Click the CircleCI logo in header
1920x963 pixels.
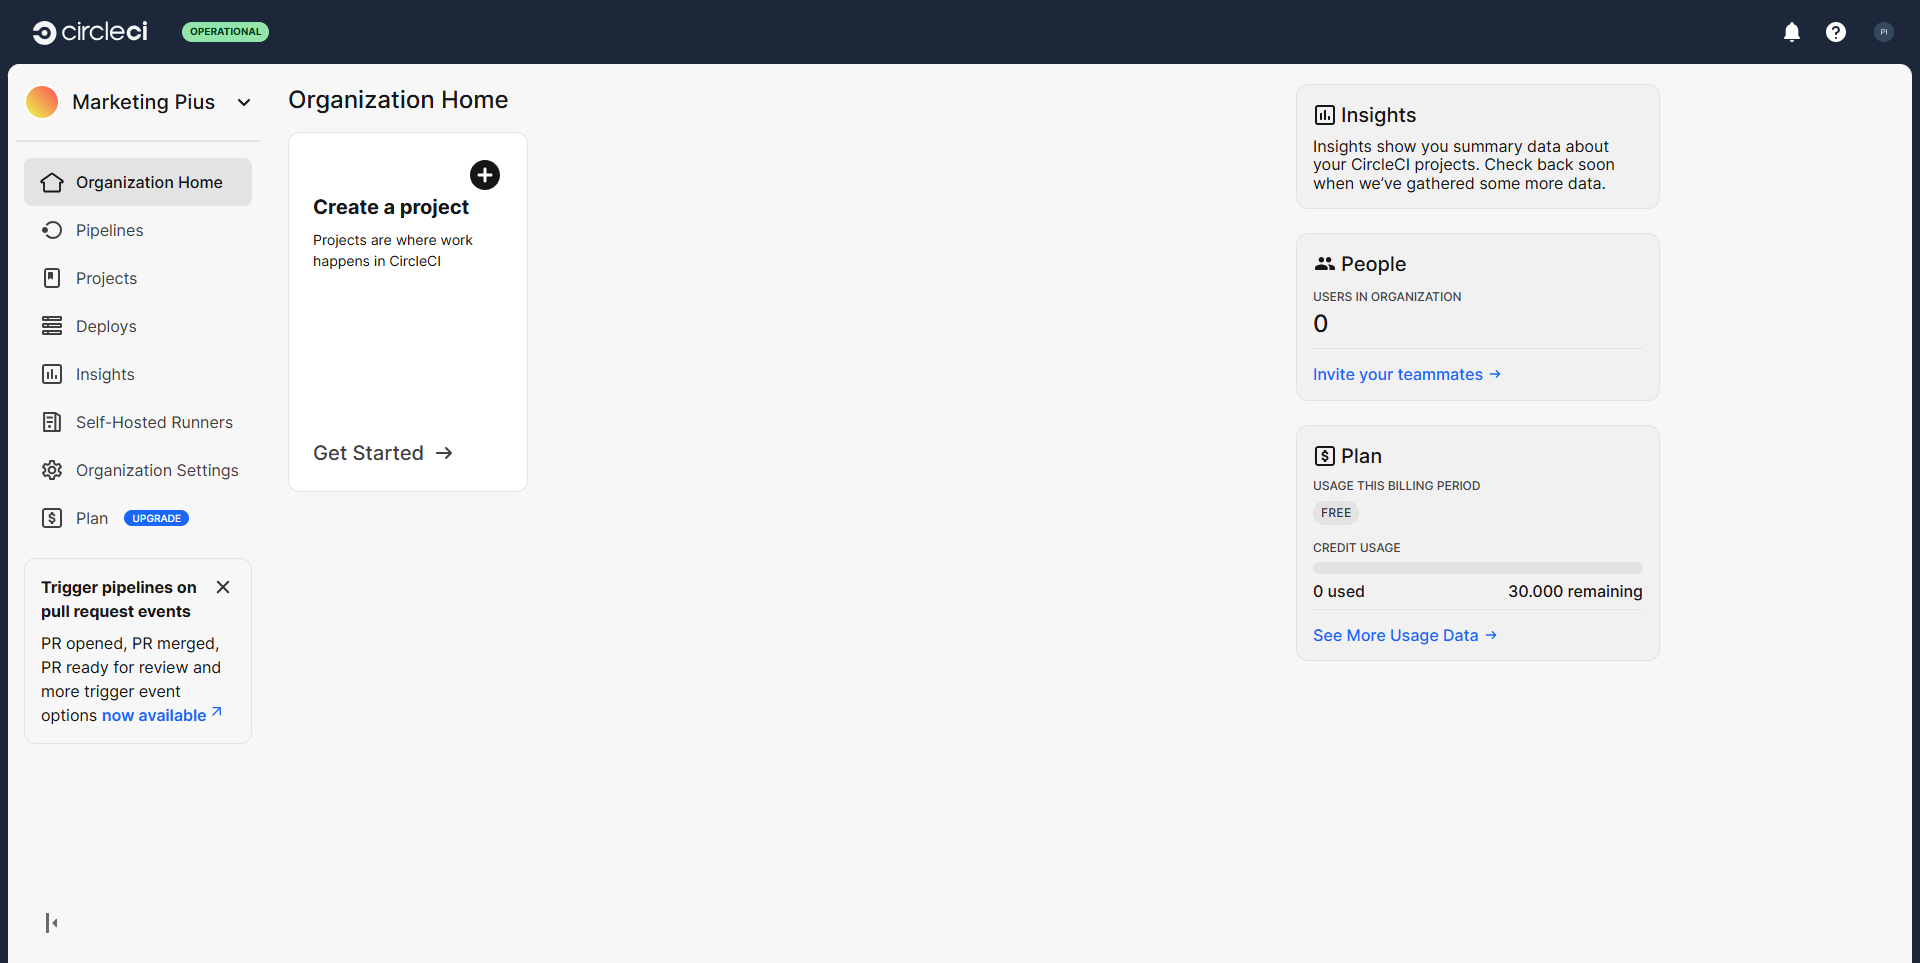pos(90,32)
